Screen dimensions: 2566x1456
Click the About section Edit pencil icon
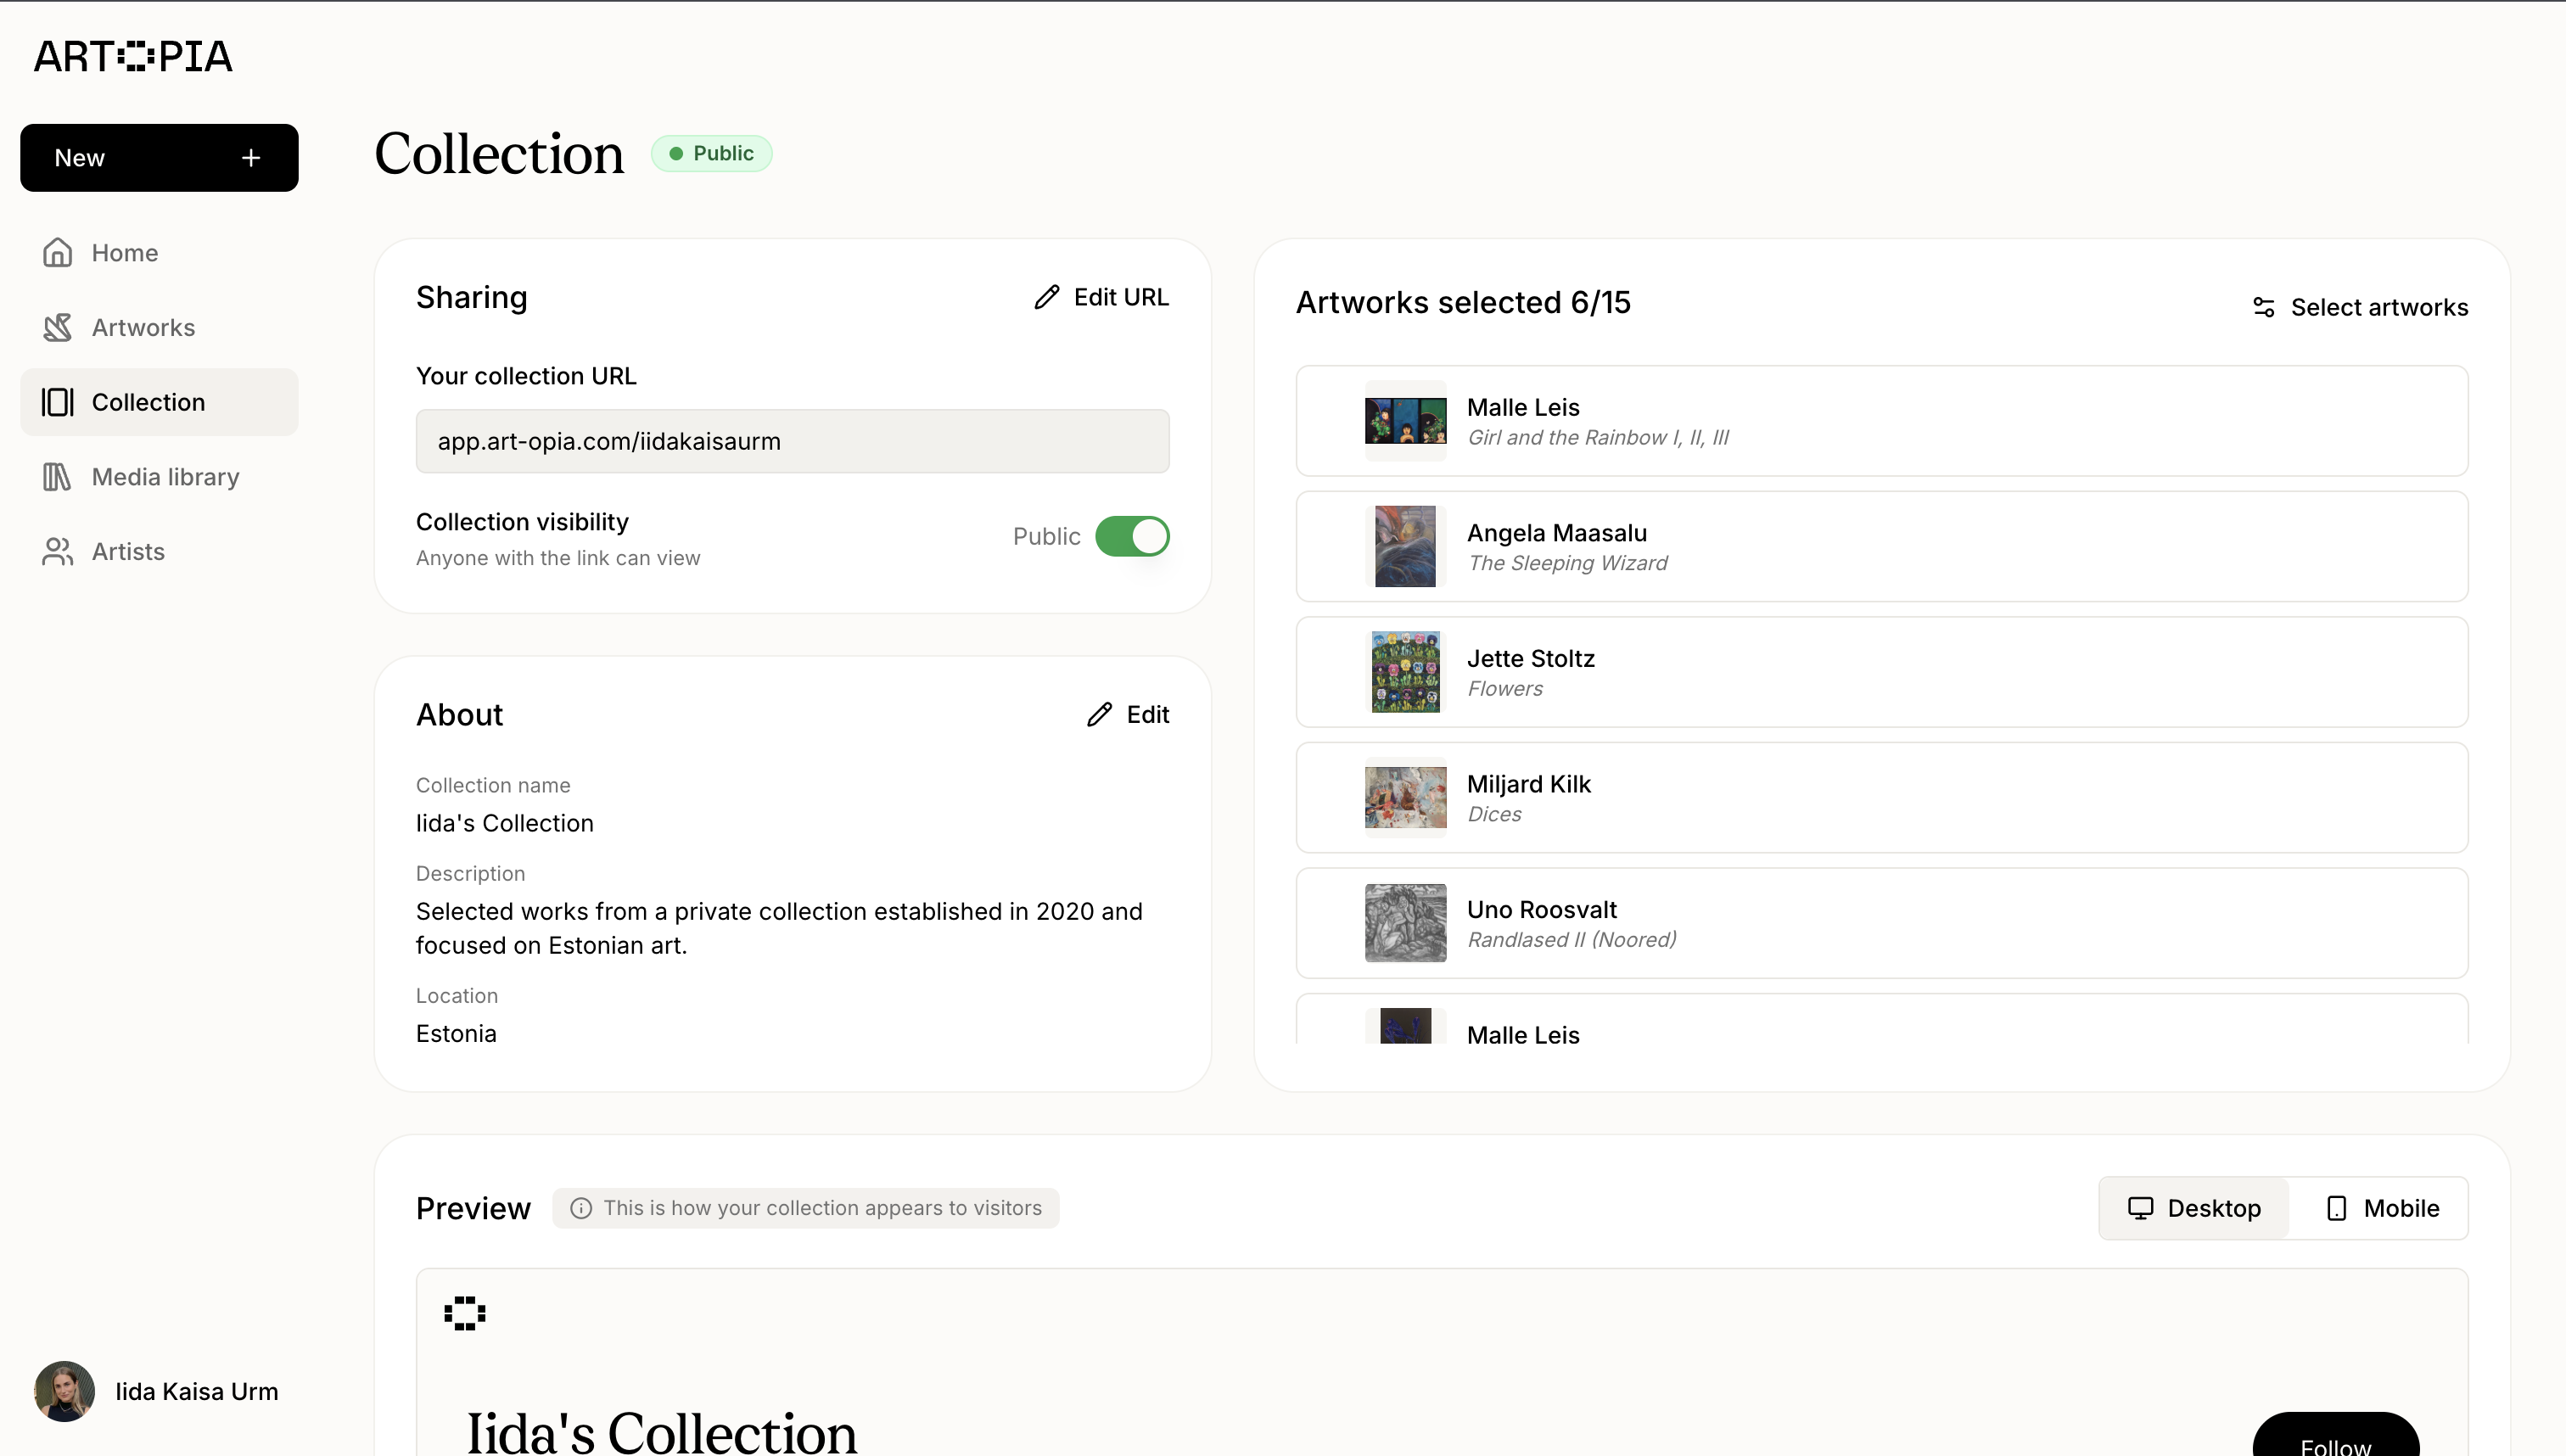click(1099, 714)
